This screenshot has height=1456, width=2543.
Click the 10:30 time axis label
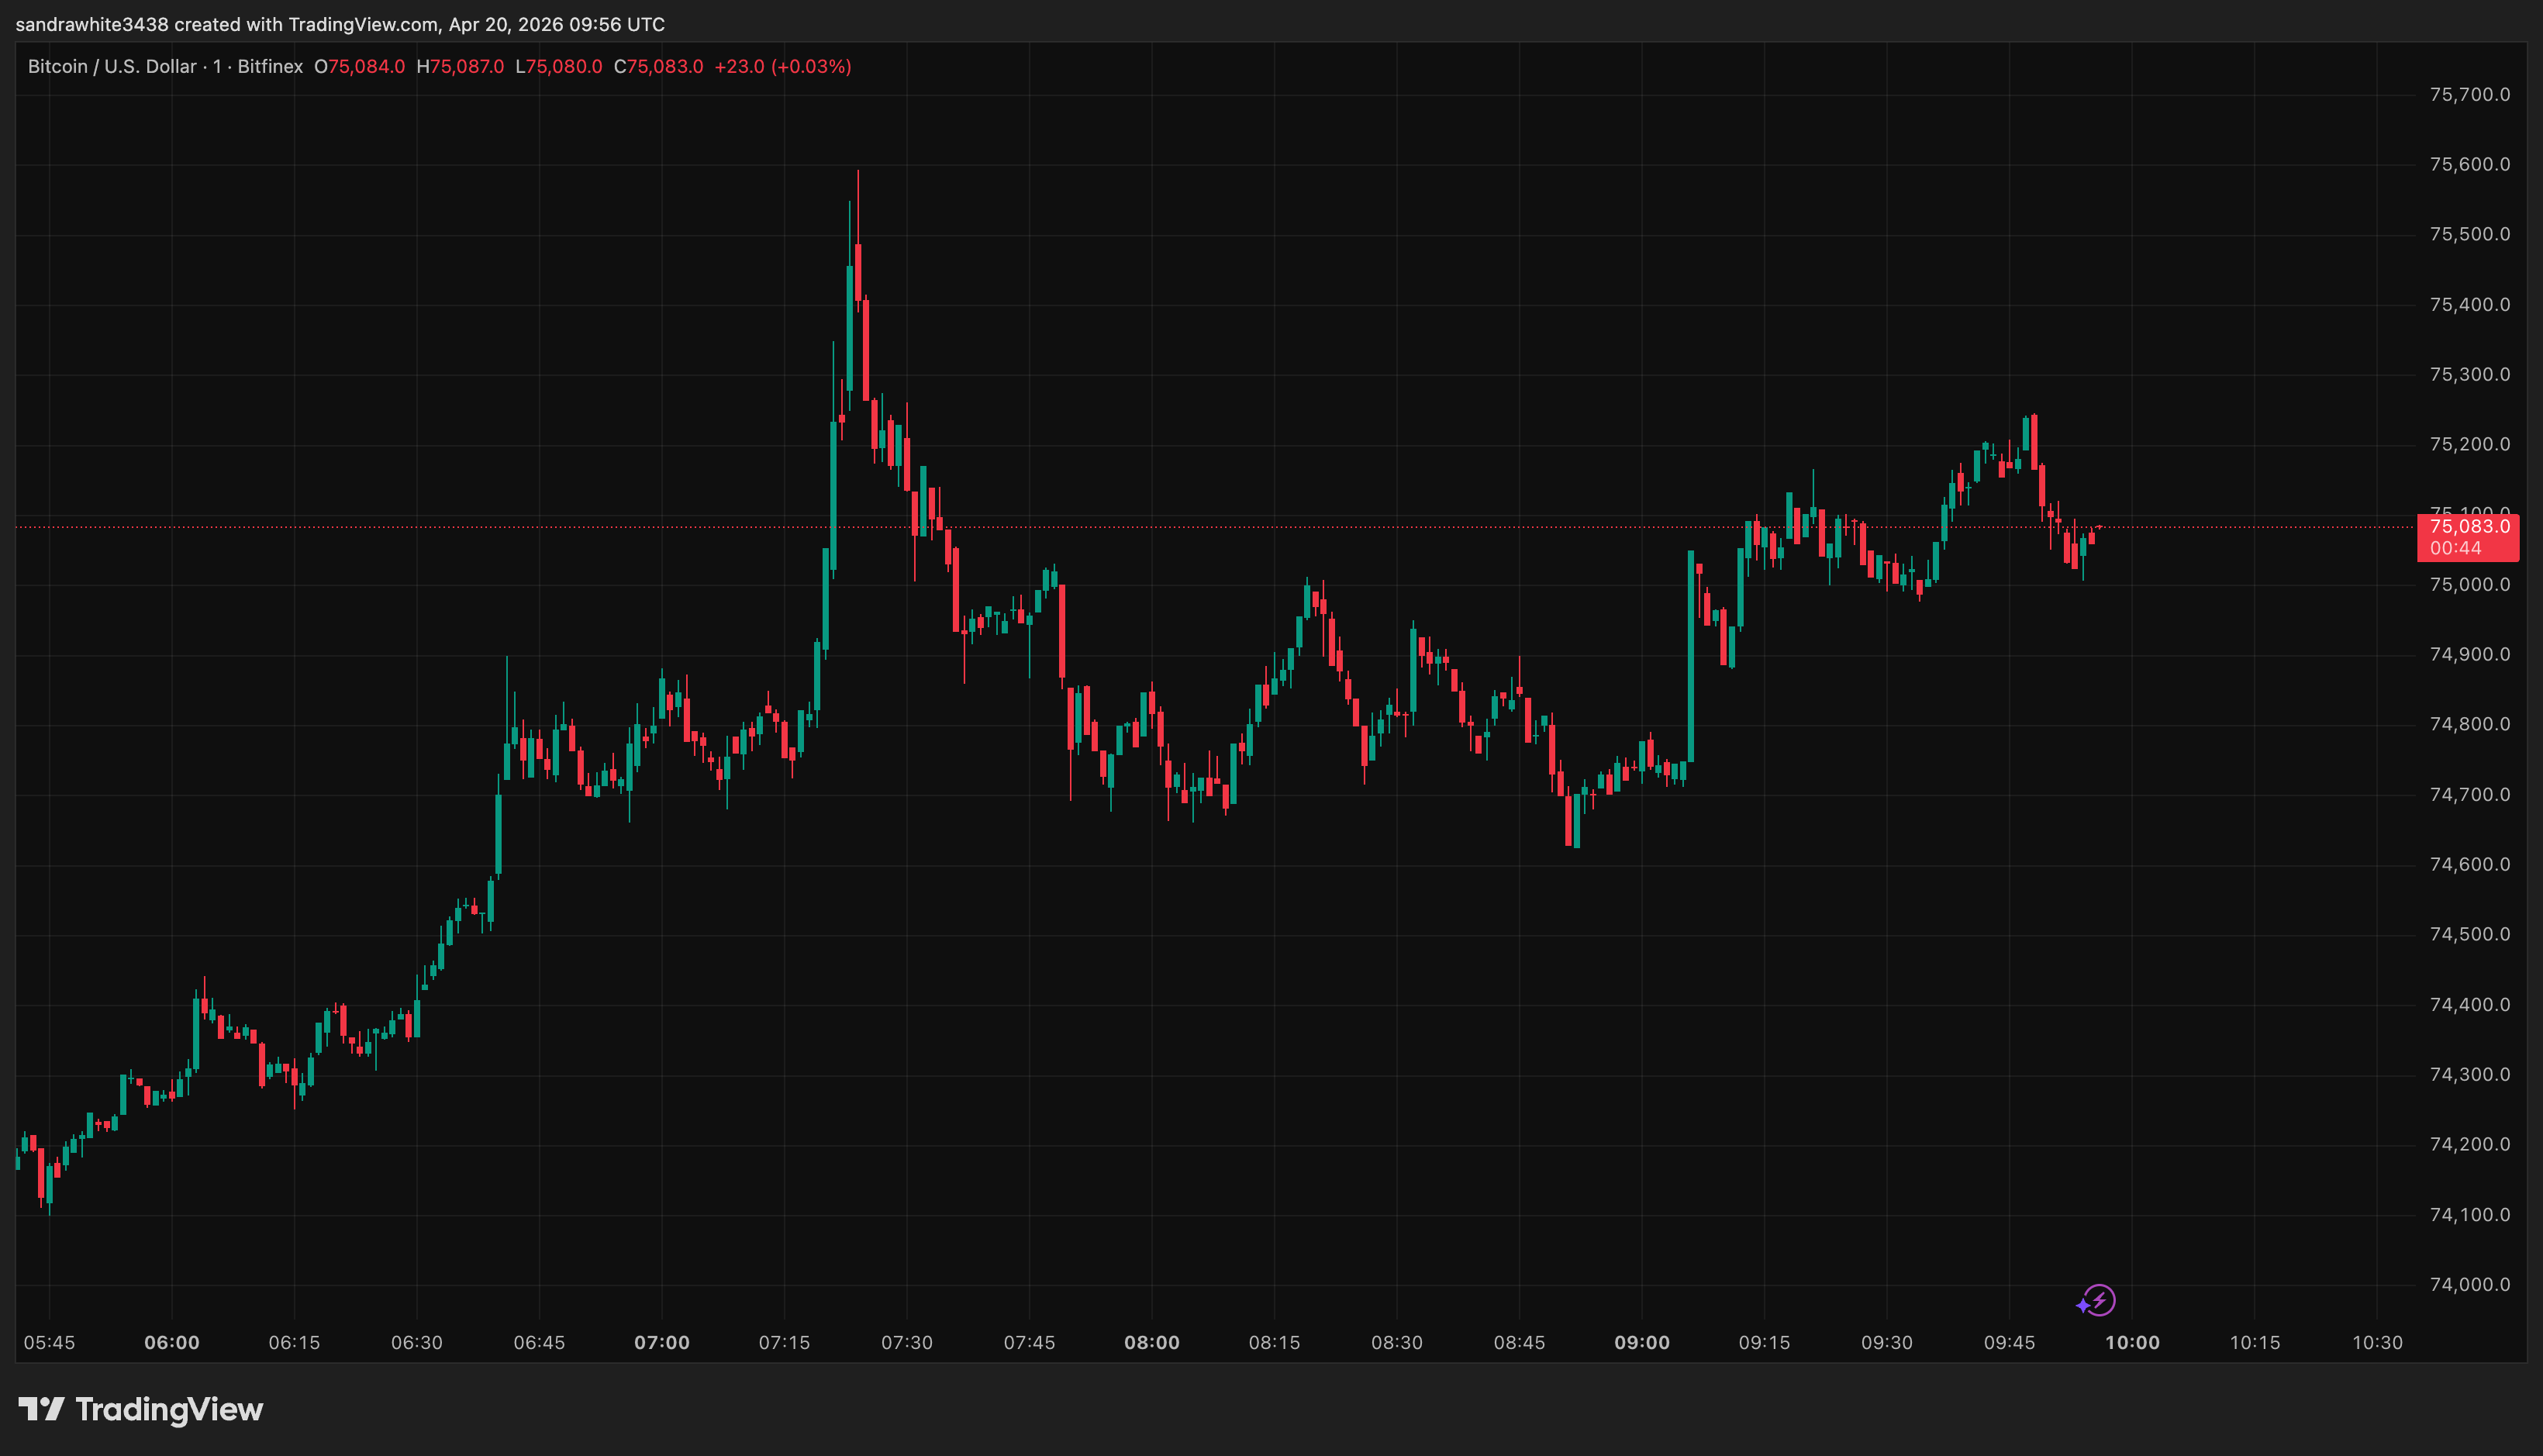point(2377,1343)
